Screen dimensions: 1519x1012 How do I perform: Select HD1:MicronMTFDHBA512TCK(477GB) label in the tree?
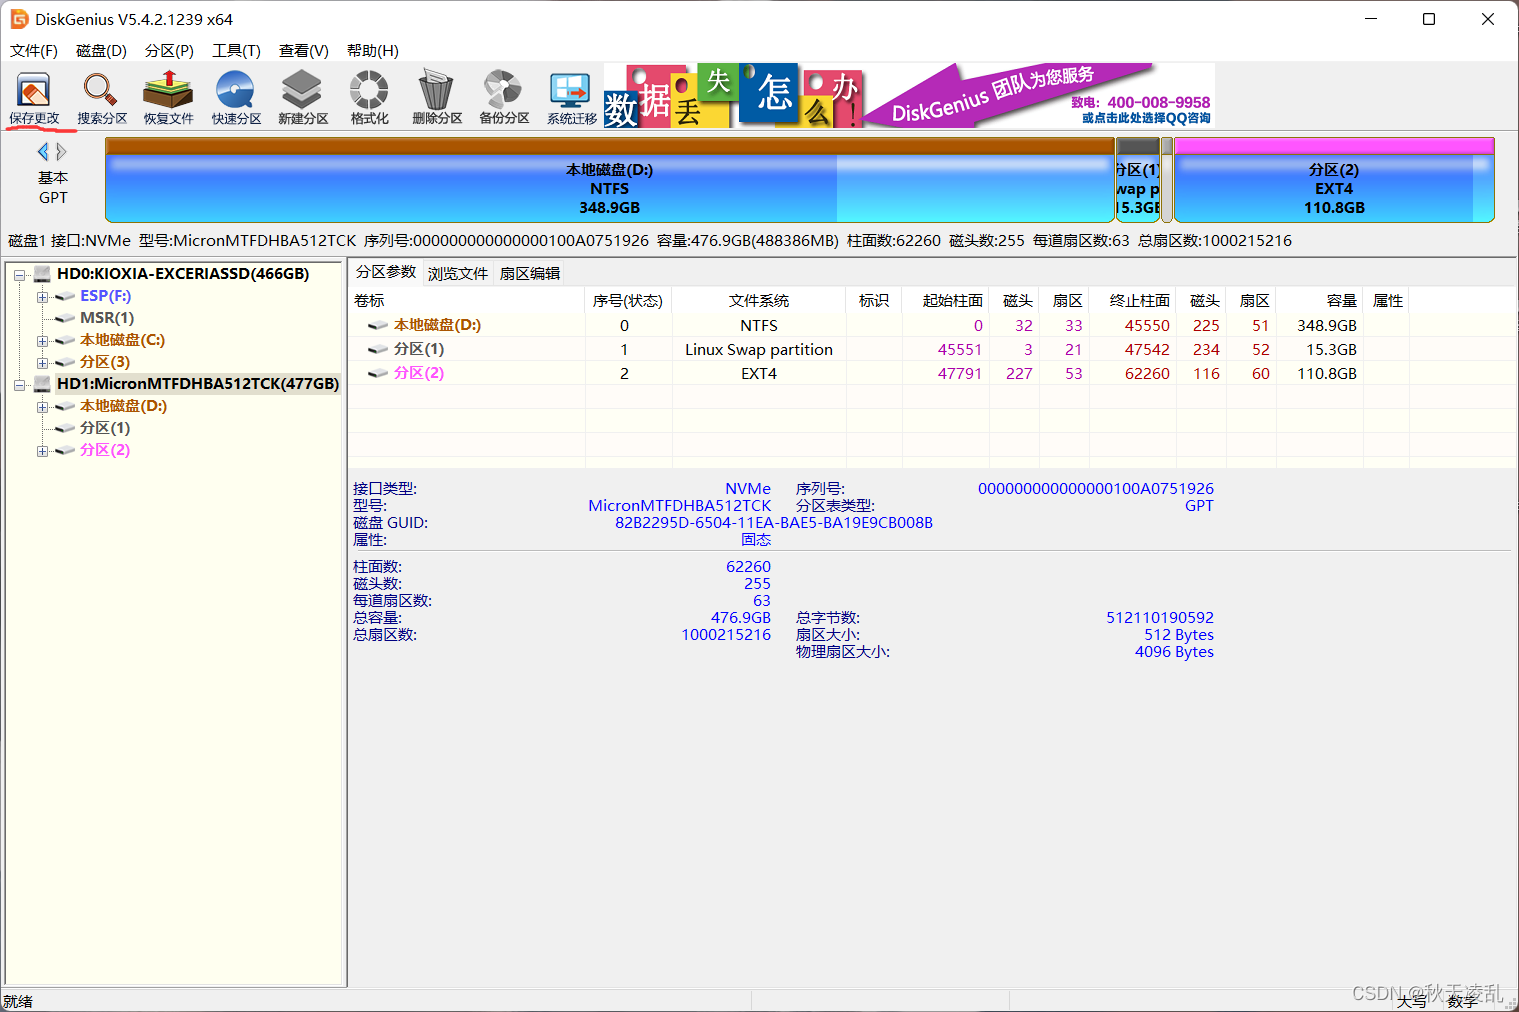click(x=198, y=384)
